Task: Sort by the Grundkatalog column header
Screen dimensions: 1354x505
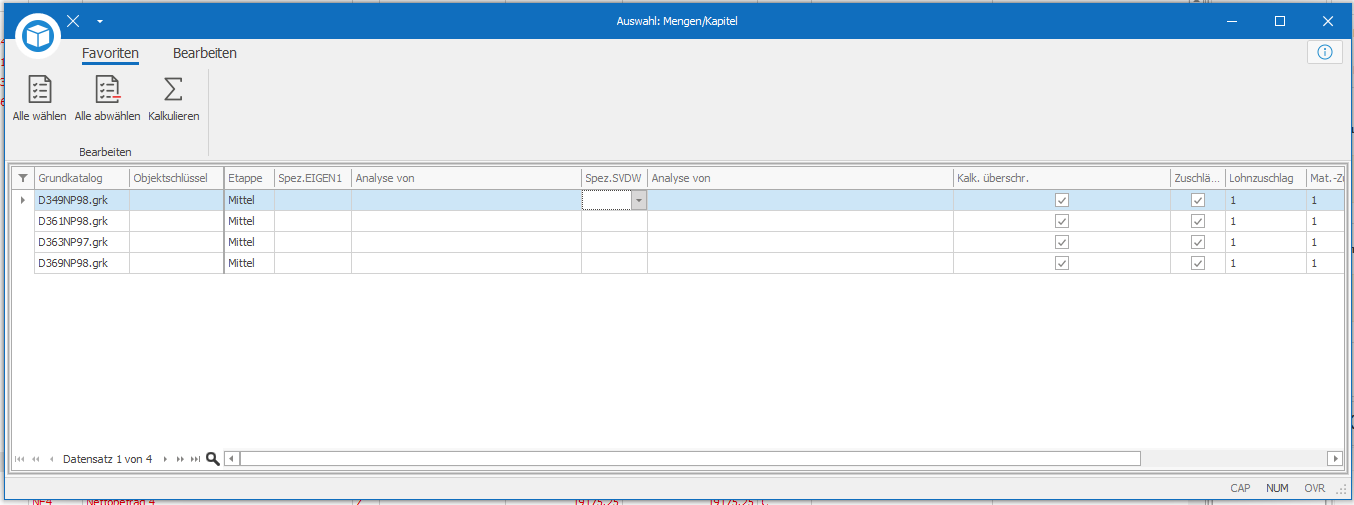Action: [80, 178]
